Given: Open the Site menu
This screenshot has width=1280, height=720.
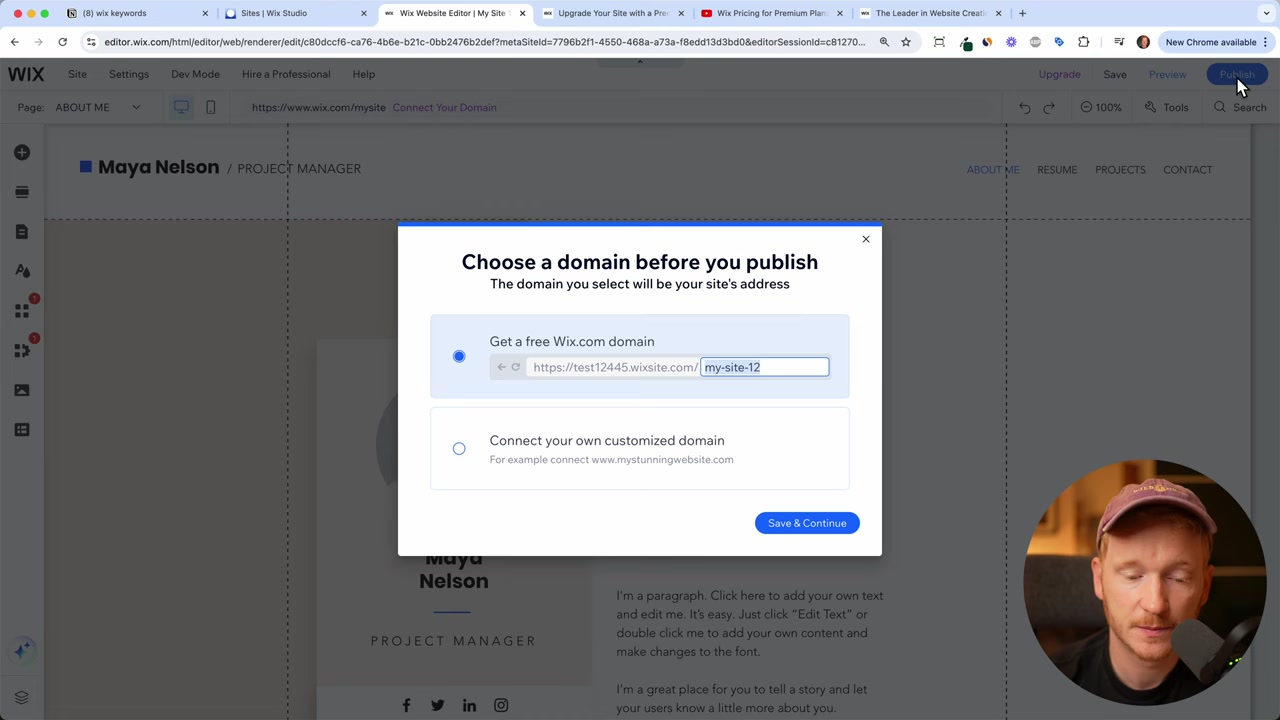Looking at the screenshot, I should (77, 74).
